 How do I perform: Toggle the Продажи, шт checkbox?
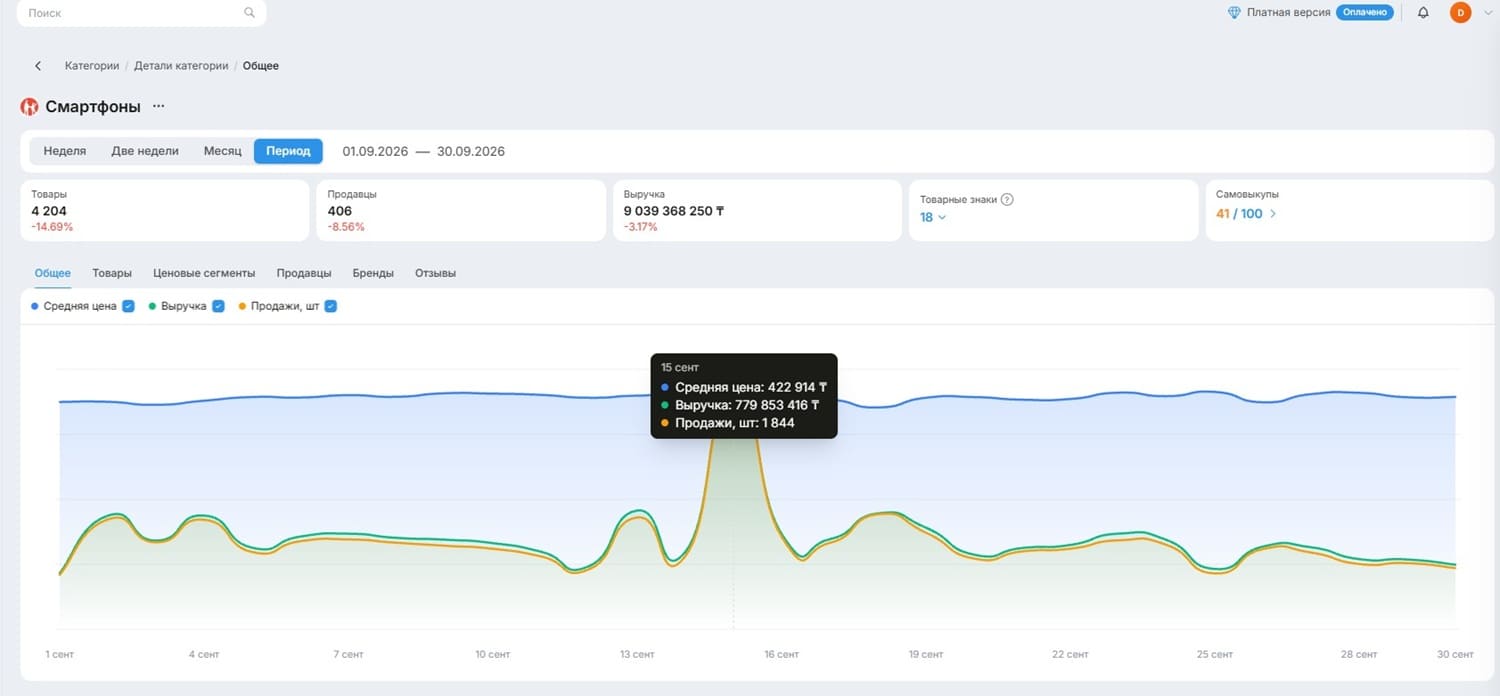331,306
